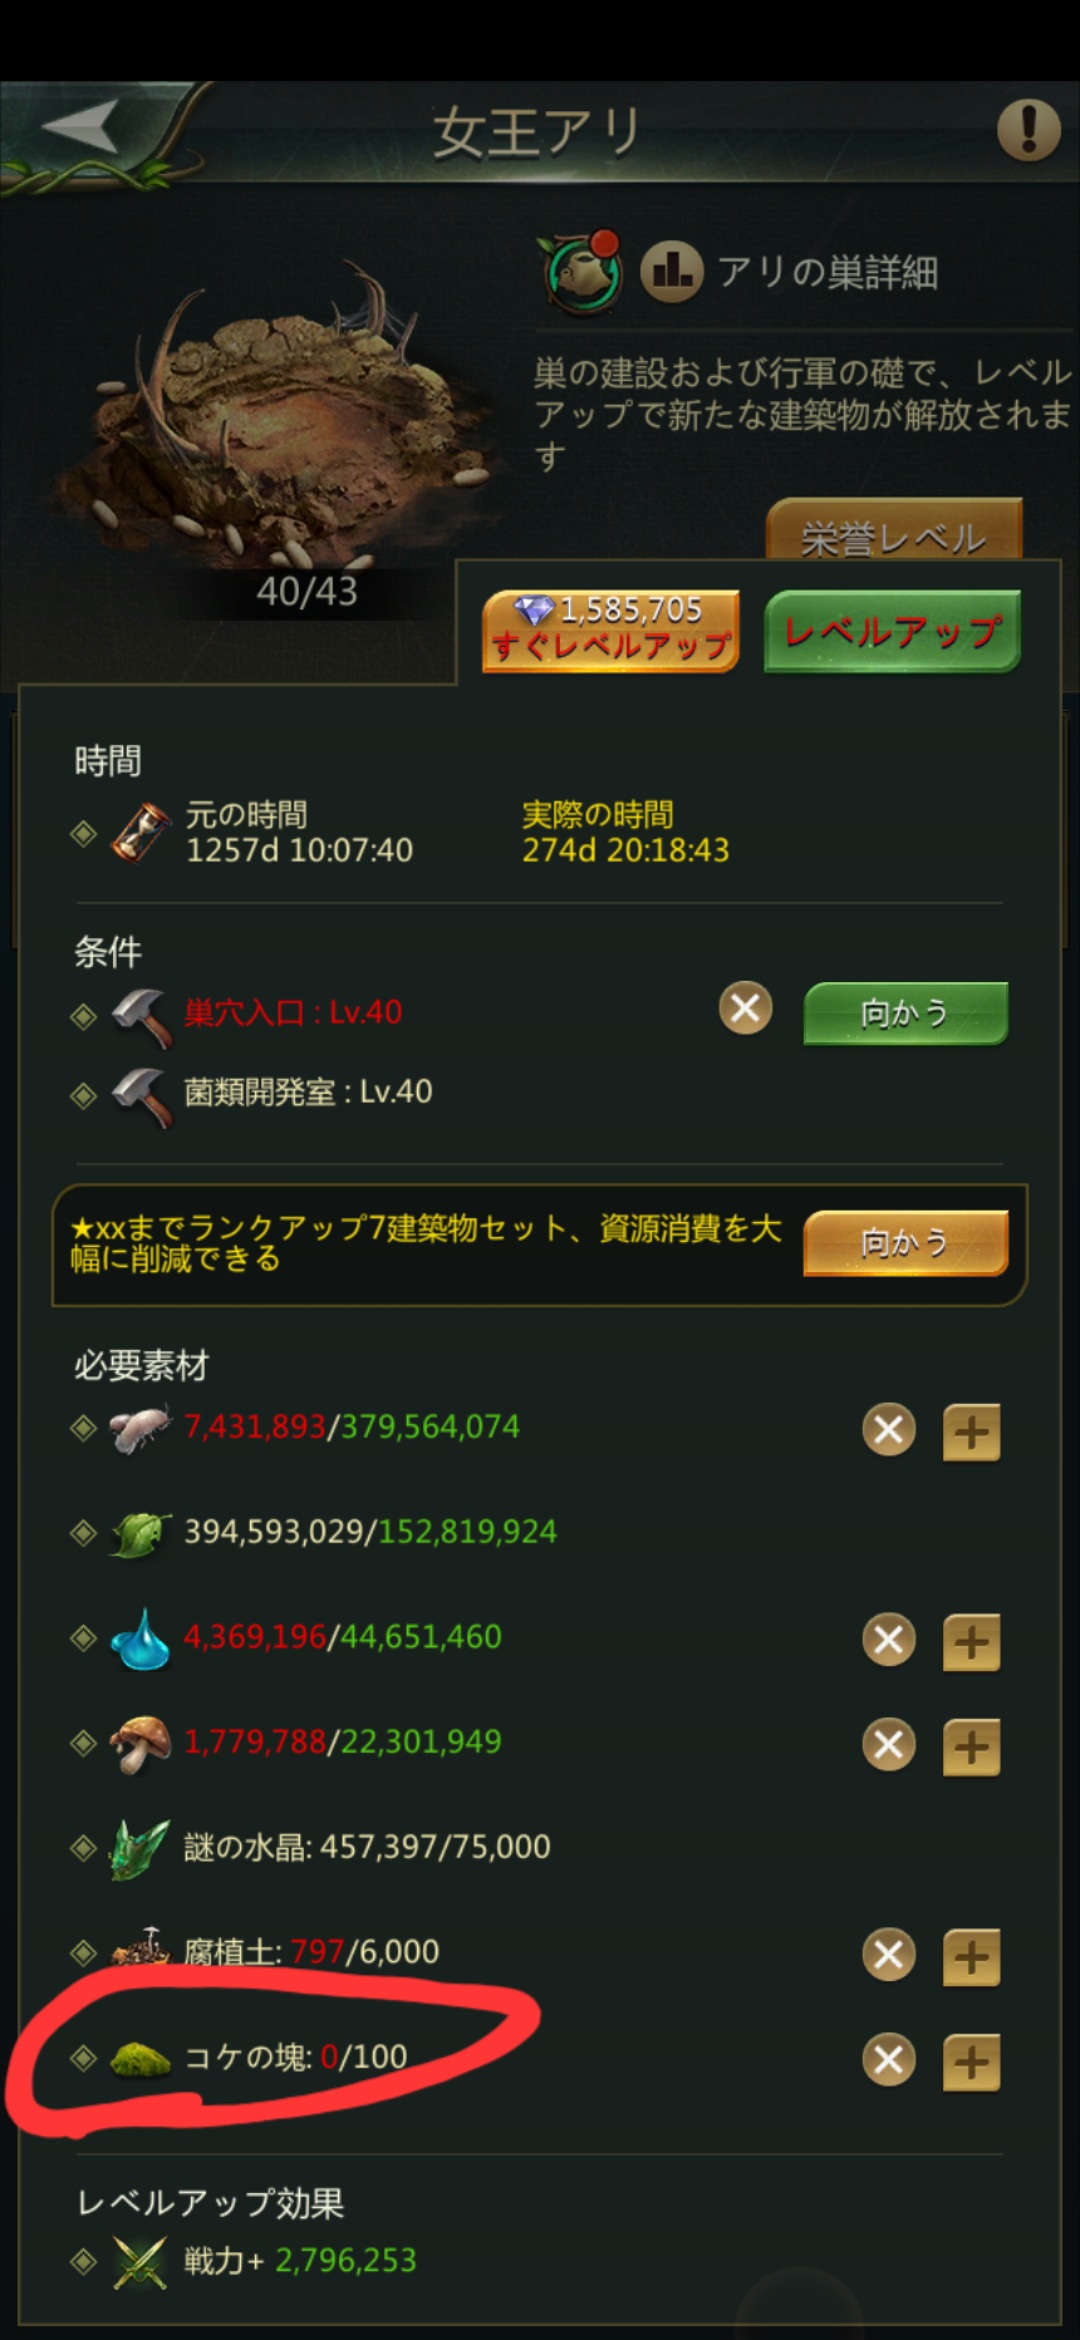
Task: Tap the ant queen avatar icon
Action: tap(583, 270)
